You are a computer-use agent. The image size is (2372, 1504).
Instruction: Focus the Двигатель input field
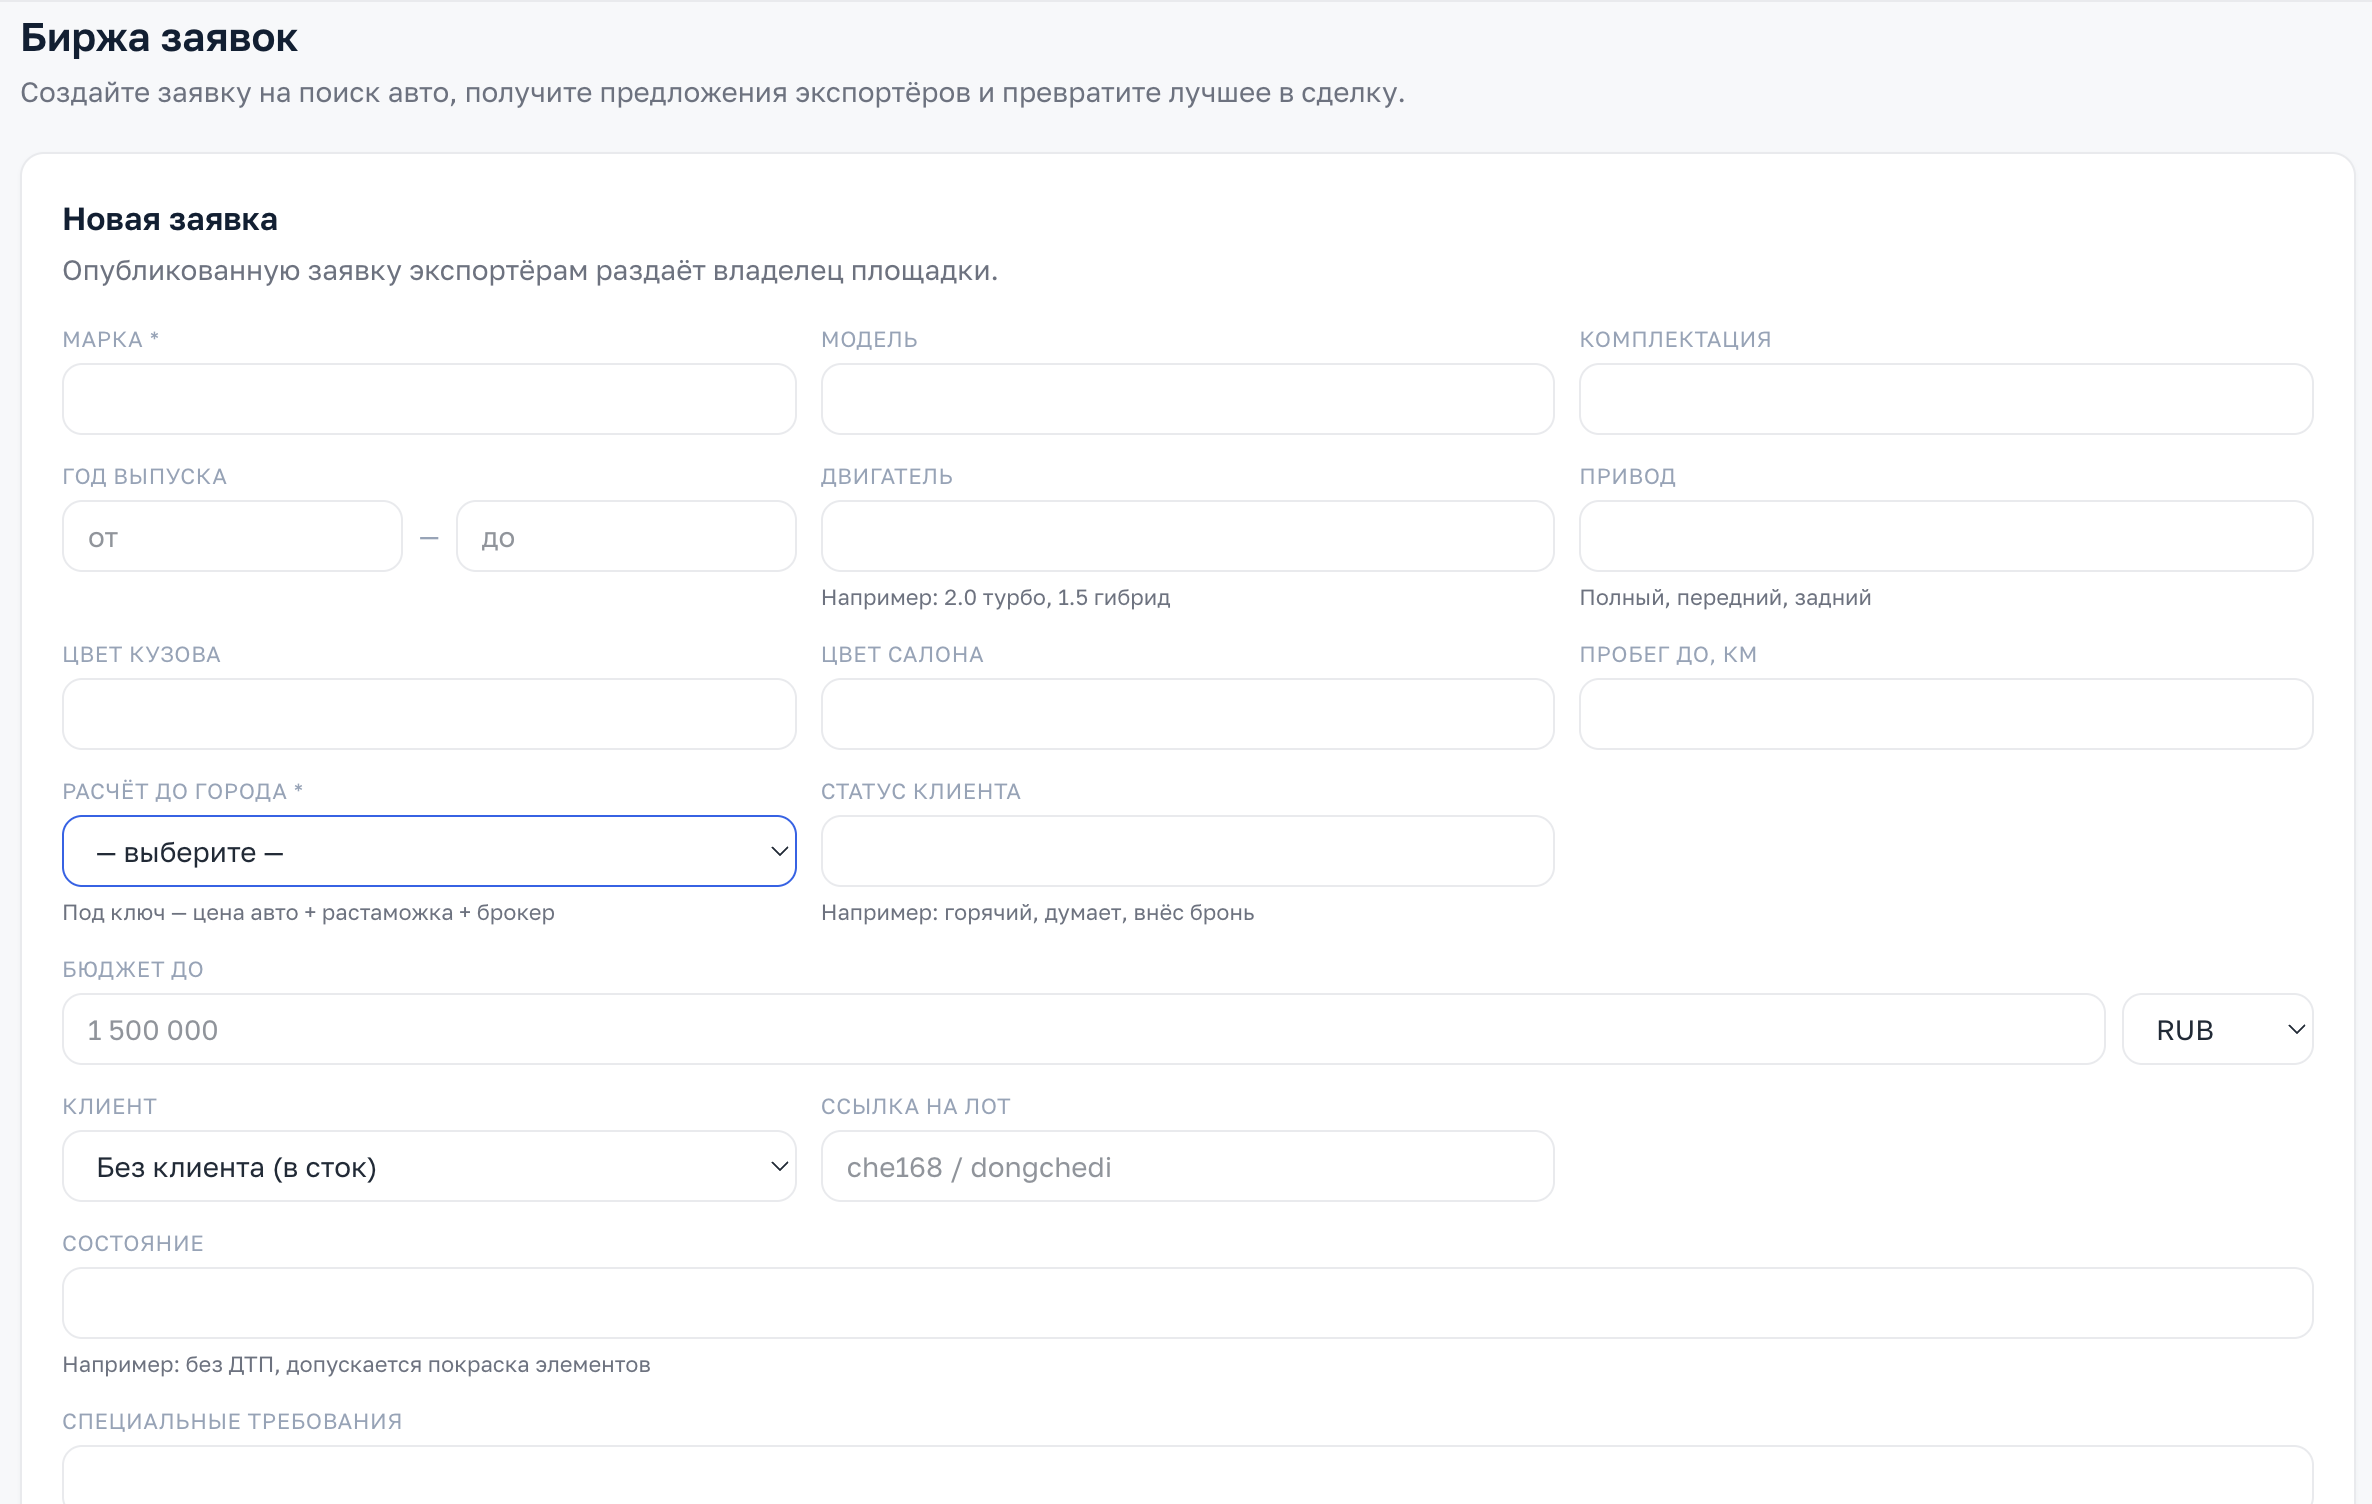(x=1187, y=536)
